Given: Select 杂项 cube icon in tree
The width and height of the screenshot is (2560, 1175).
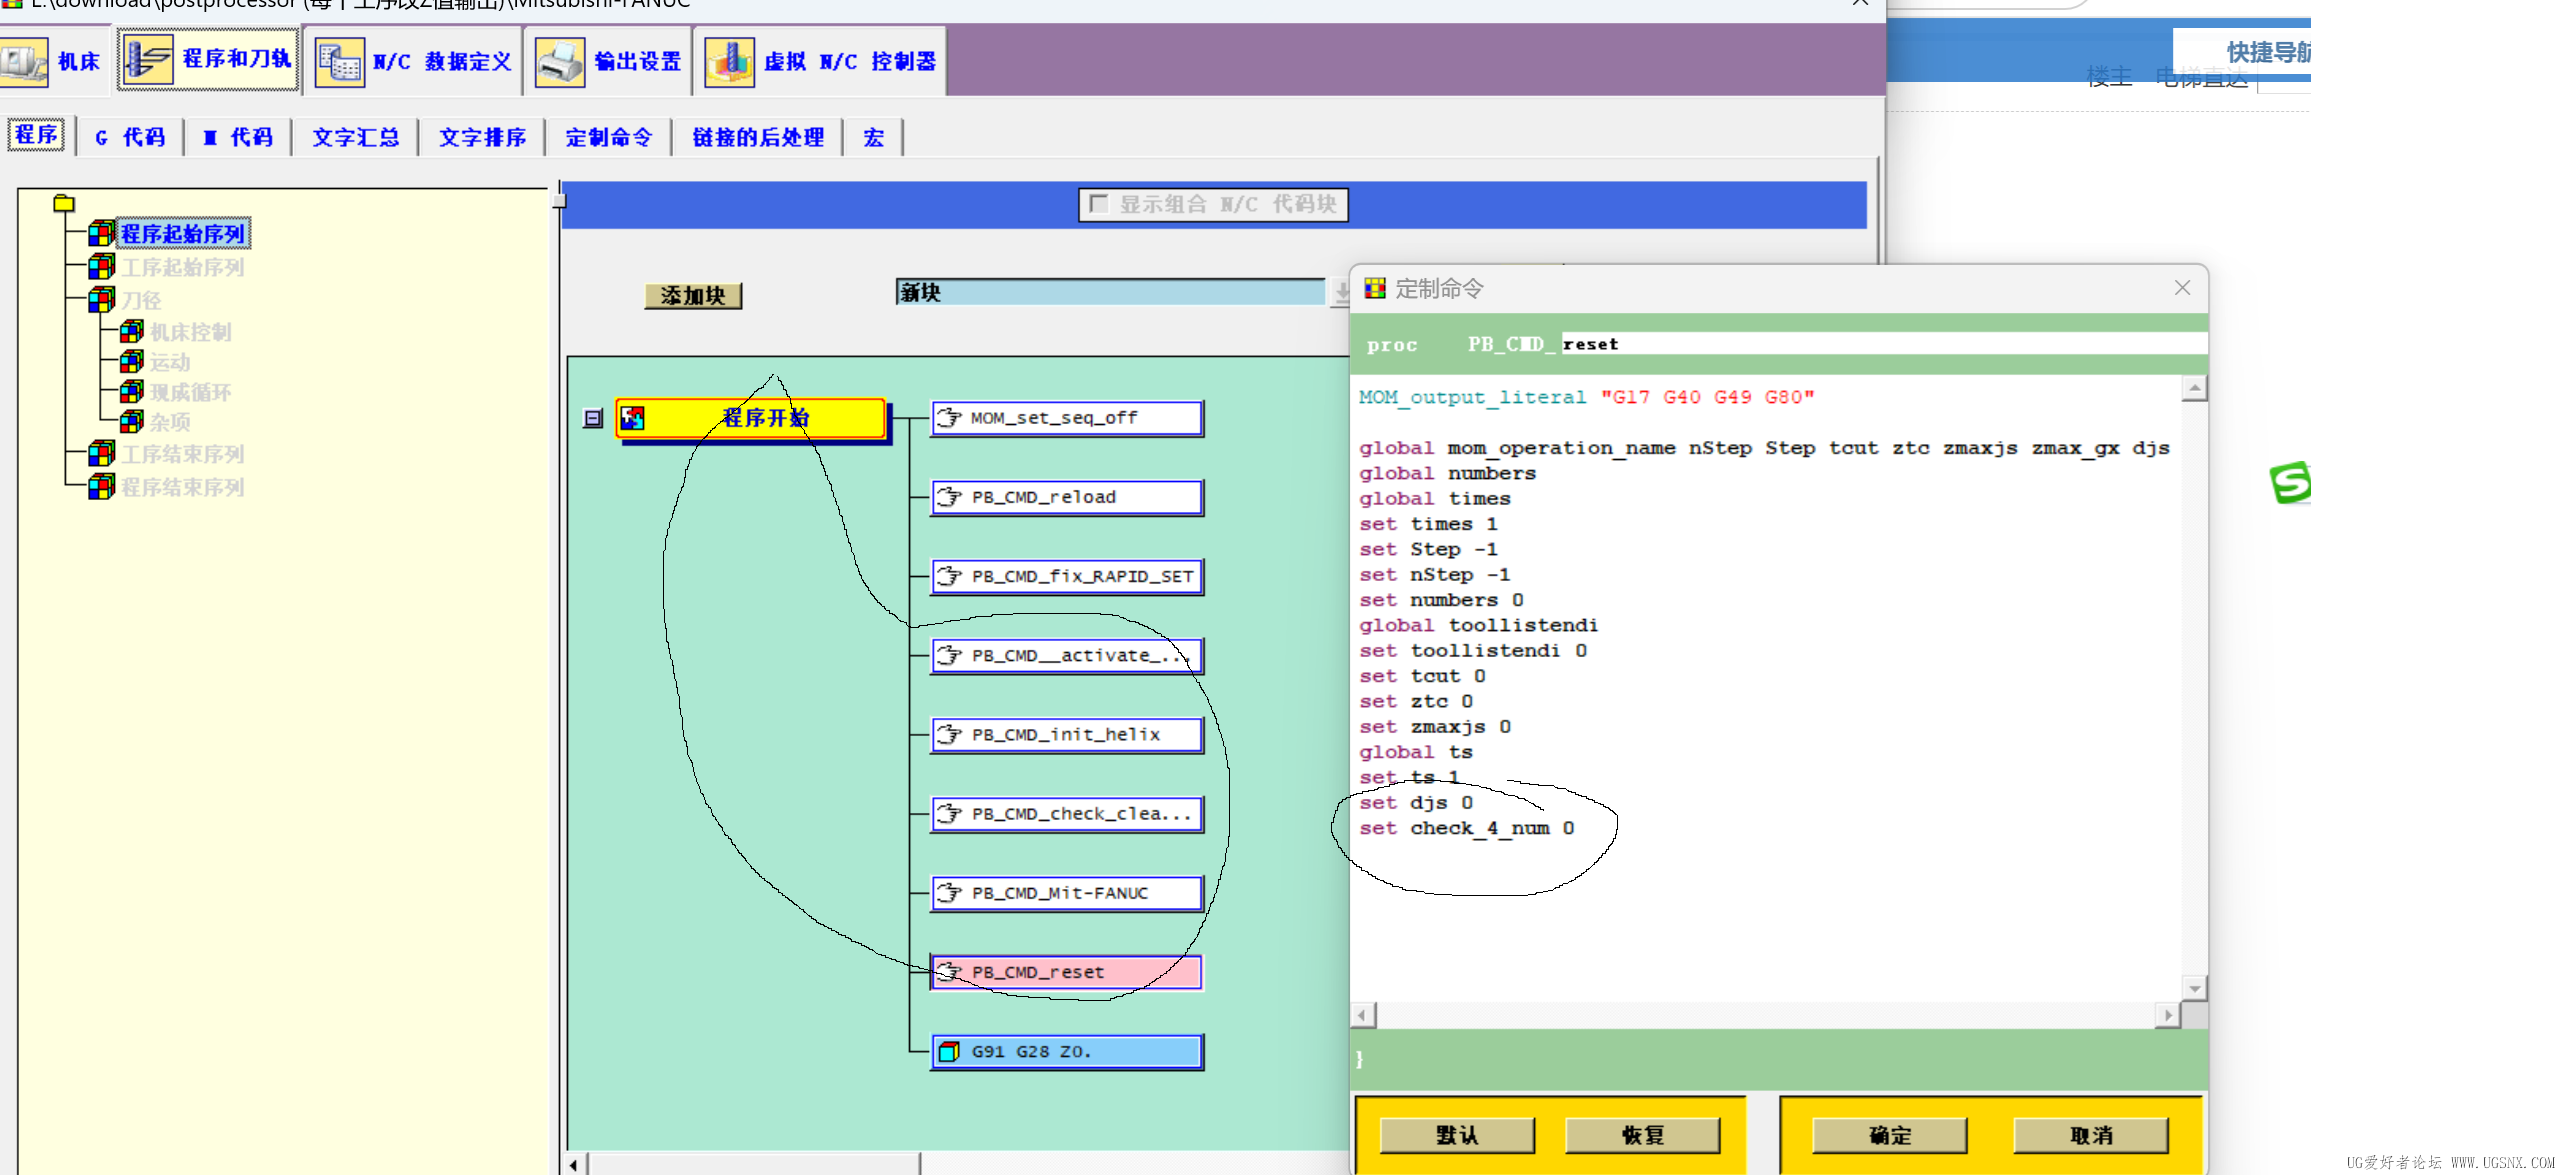Looking at the screenshot, I should [131, 421].
